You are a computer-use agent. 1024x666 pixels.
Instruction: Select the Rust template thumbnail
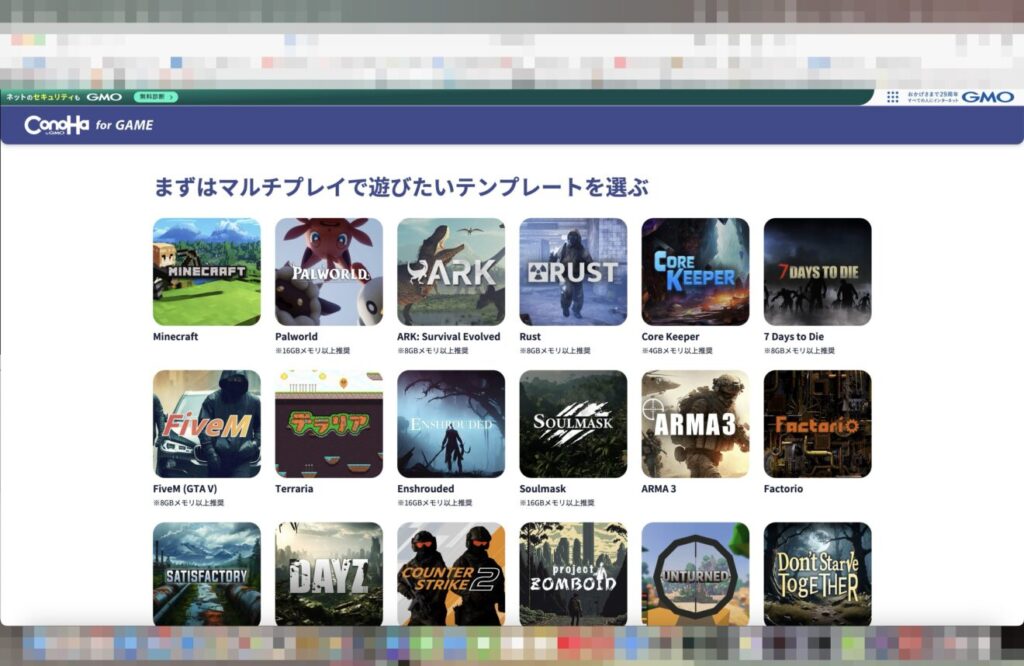[x=573, y=272]
